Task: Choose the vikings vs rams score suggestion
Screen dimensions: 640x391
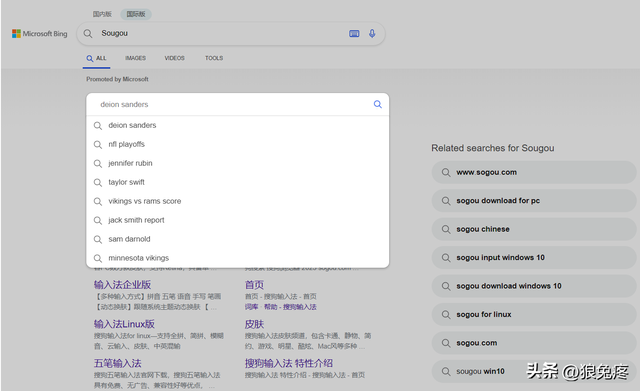Action: tap(238, 201)
